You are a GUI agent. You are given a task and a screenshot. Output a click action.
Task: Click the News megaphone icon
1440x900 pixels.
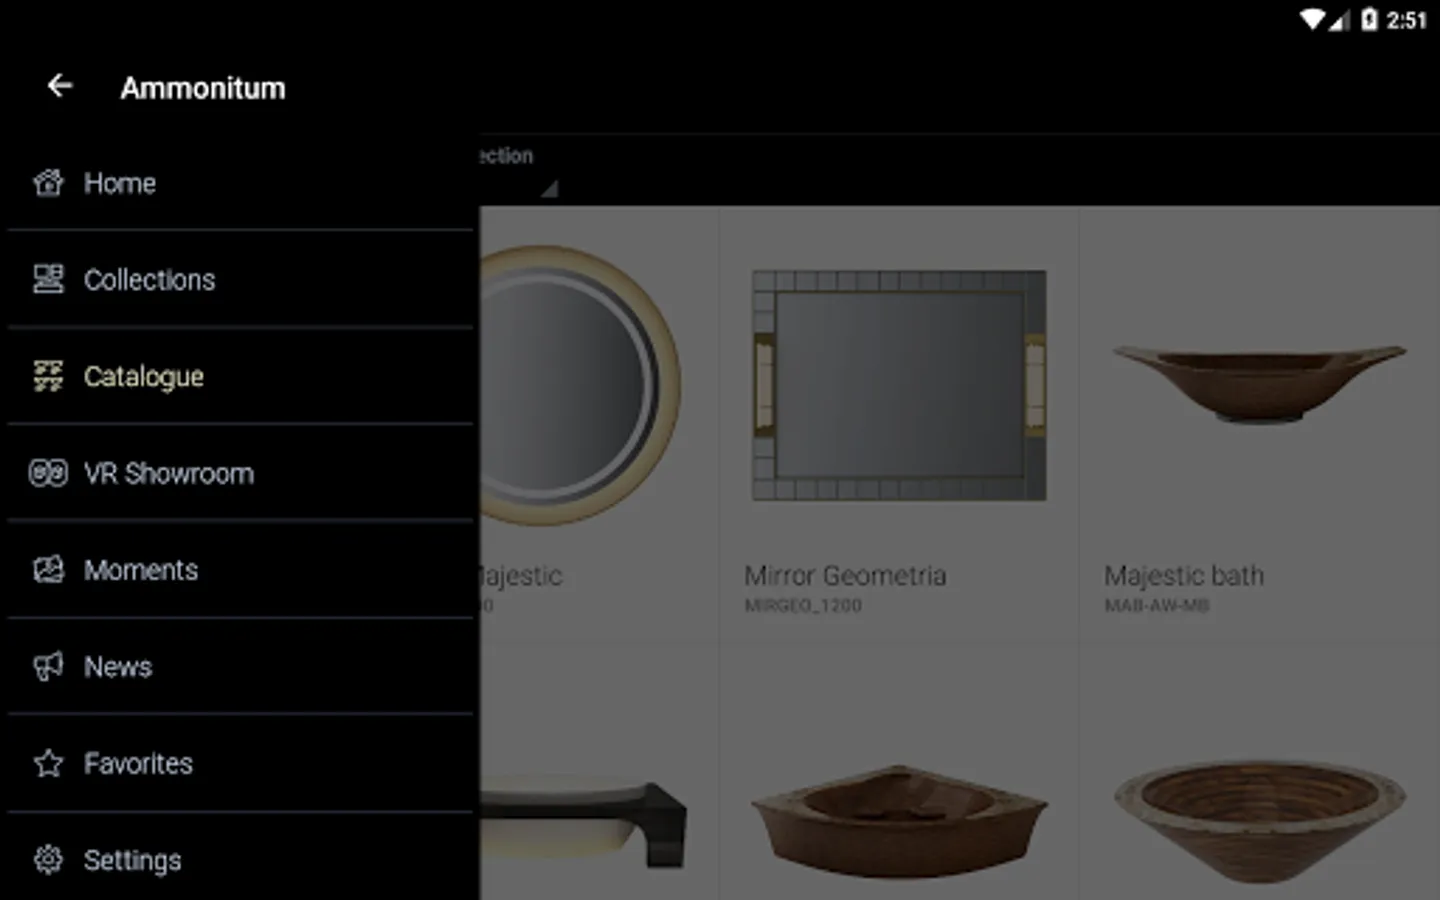coord(48,666)
